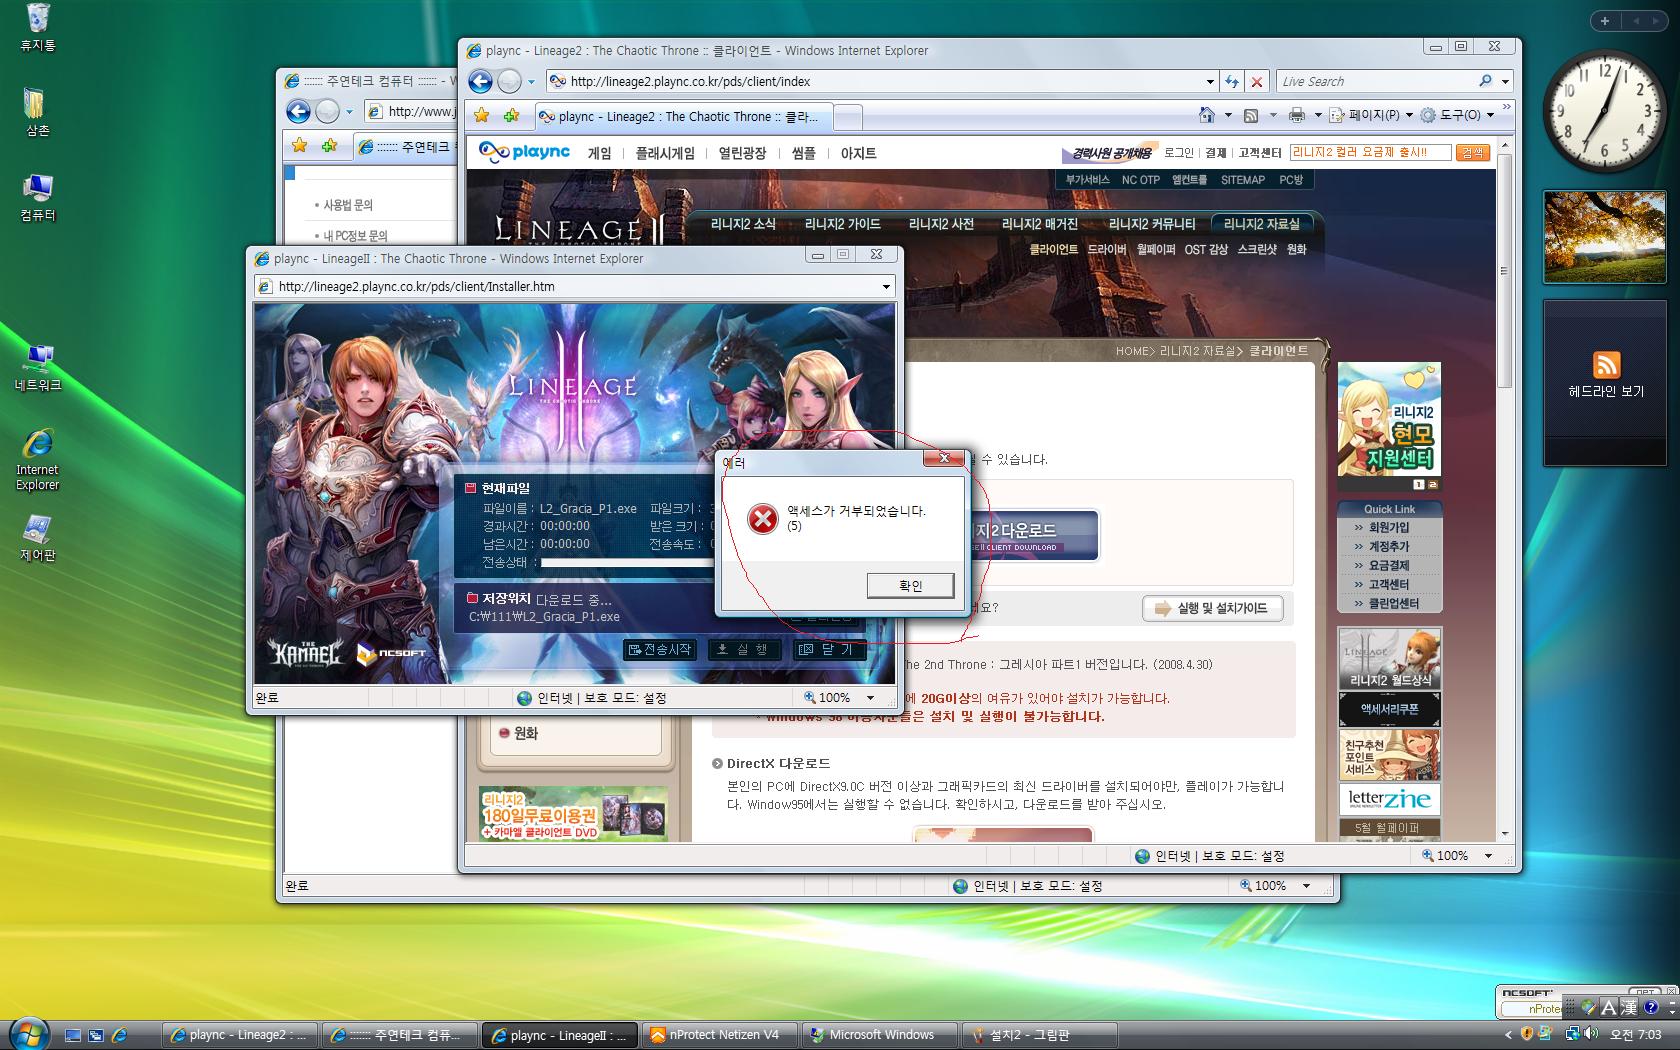Click the Live Search input field
This screenshot has height=1050, width=1680.
(x=1376, y=81)
